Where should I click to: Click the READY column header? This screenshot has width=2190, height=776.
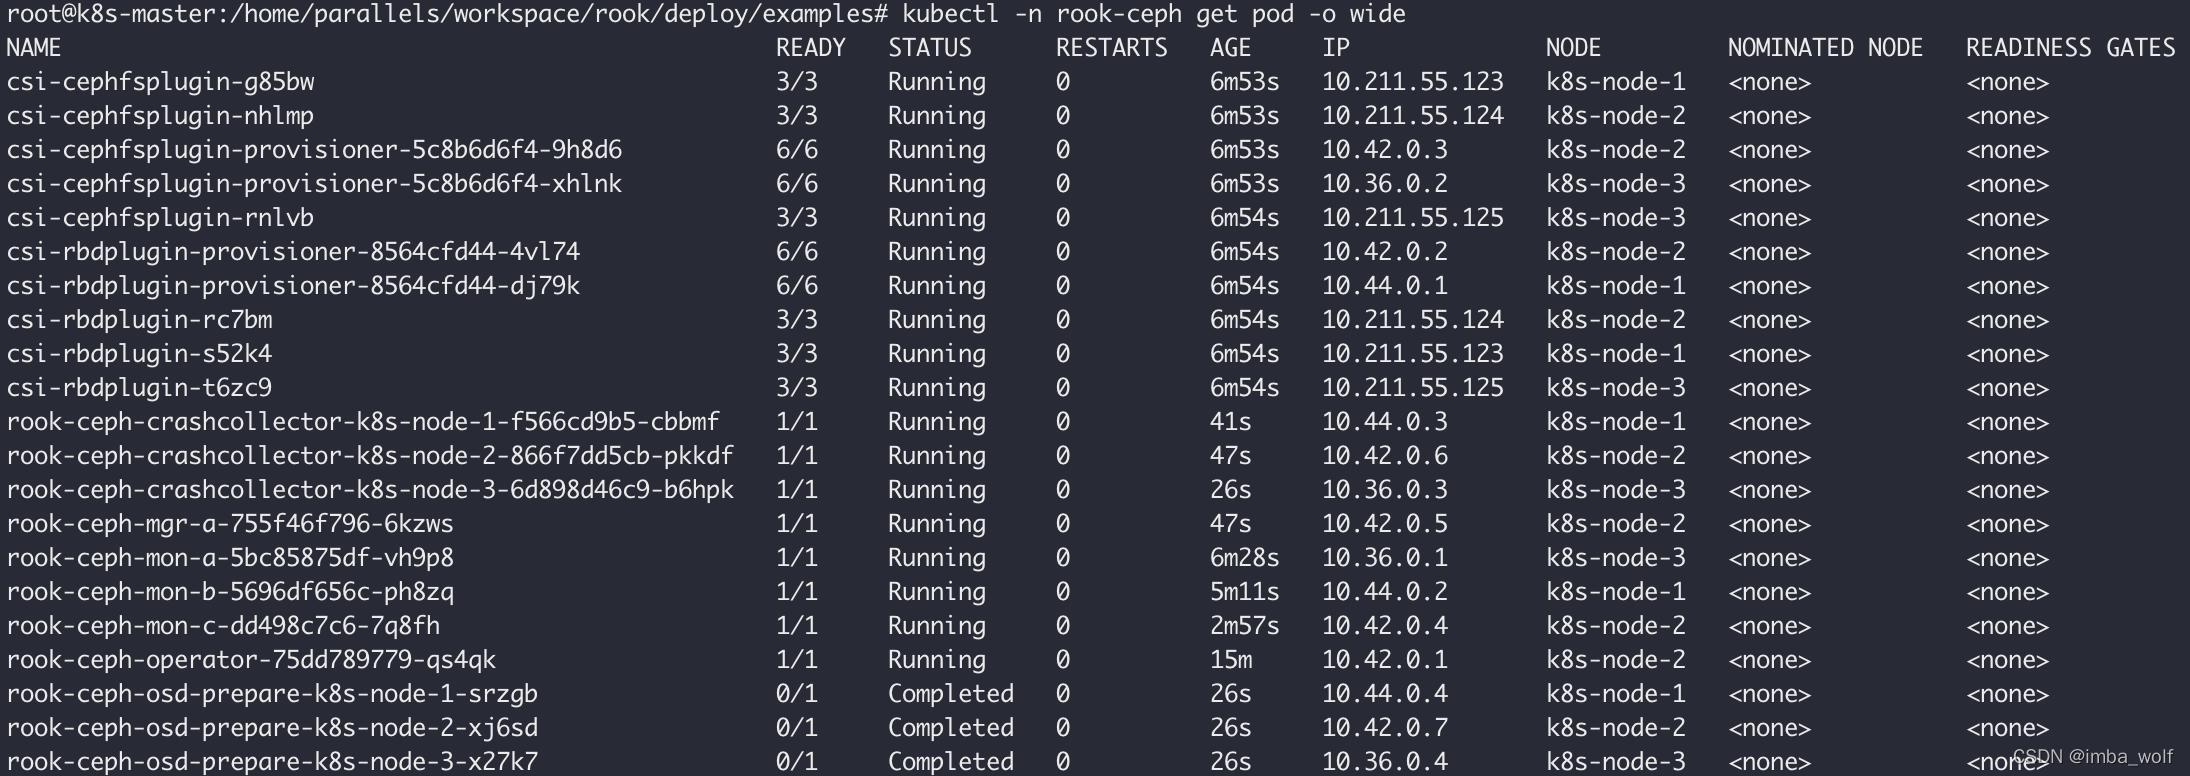pyautogui.click(x=810, y=48)
